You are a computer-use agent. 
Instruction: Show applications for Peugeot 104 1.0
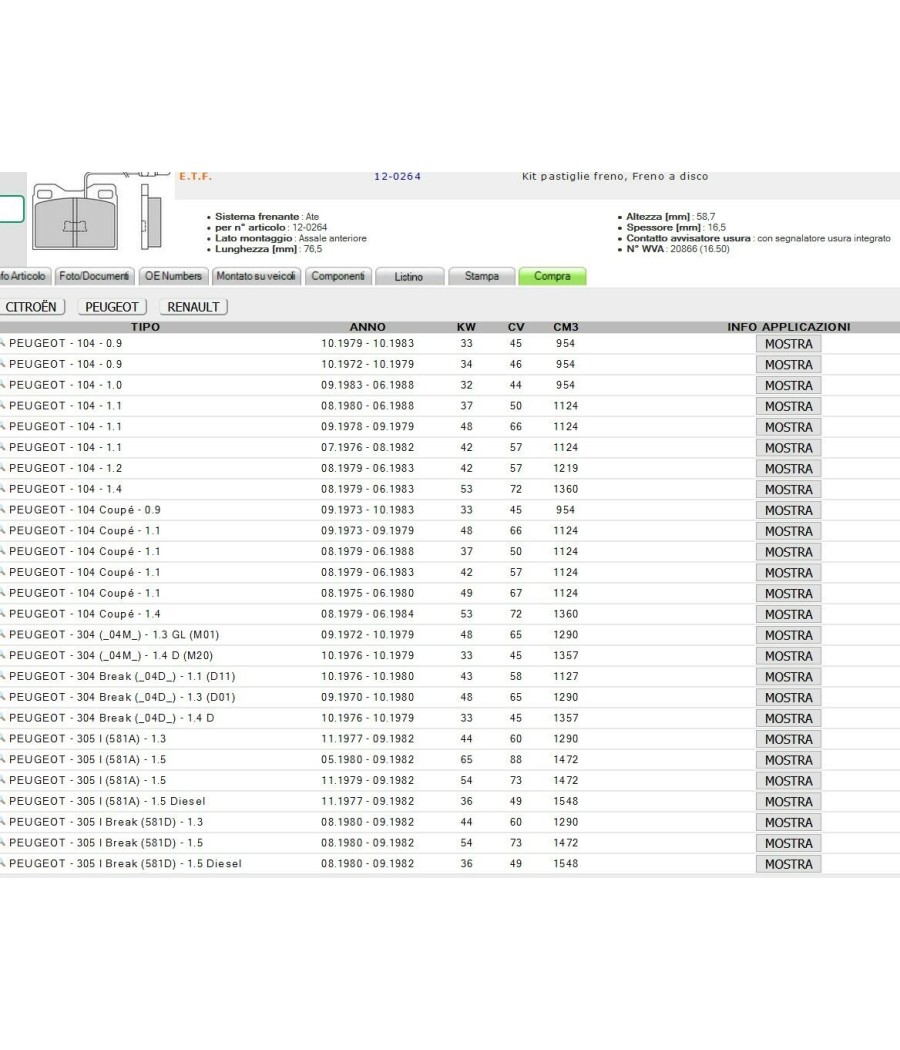click(x=789, y=385)
